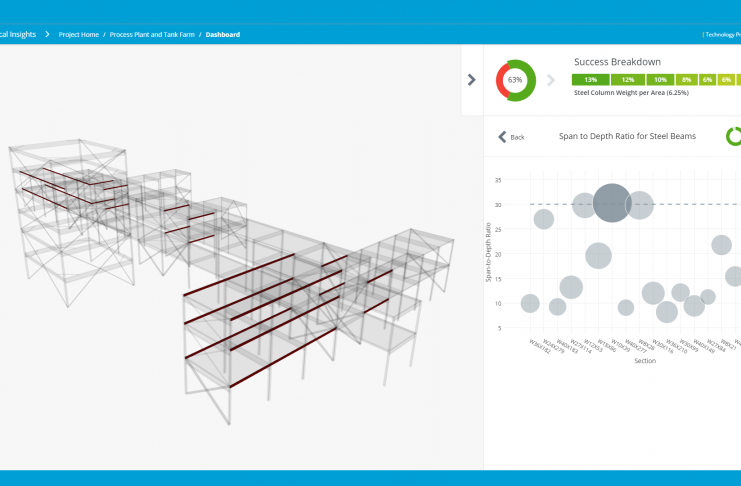Click the Success Breakdown heading

(615, 62)
